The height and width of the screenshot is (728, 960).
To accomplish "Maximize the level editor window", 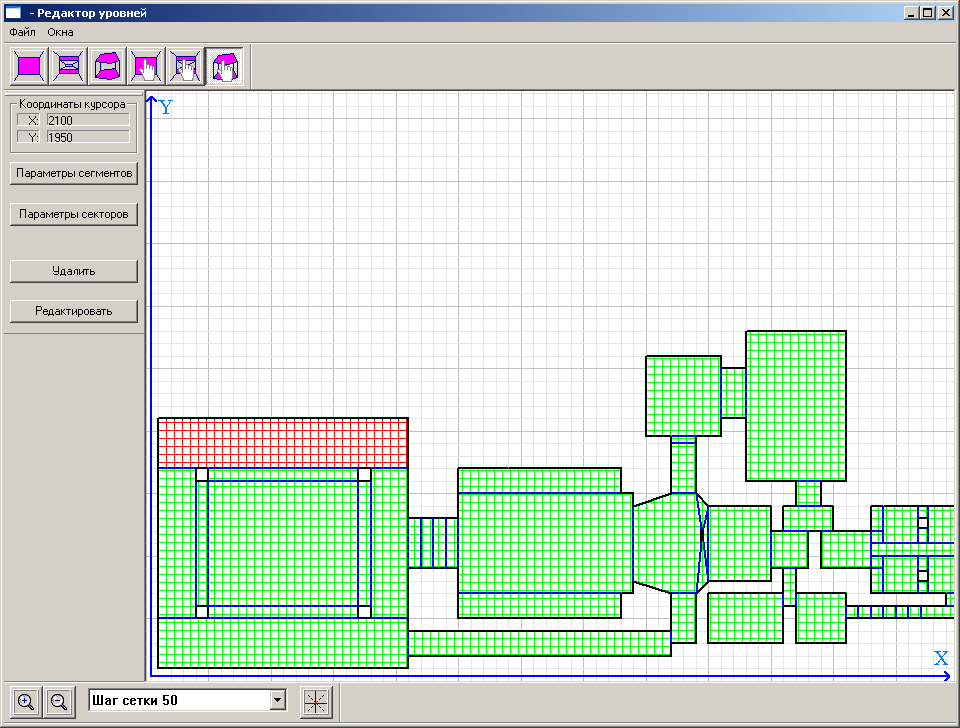I will tap(928, 13).
